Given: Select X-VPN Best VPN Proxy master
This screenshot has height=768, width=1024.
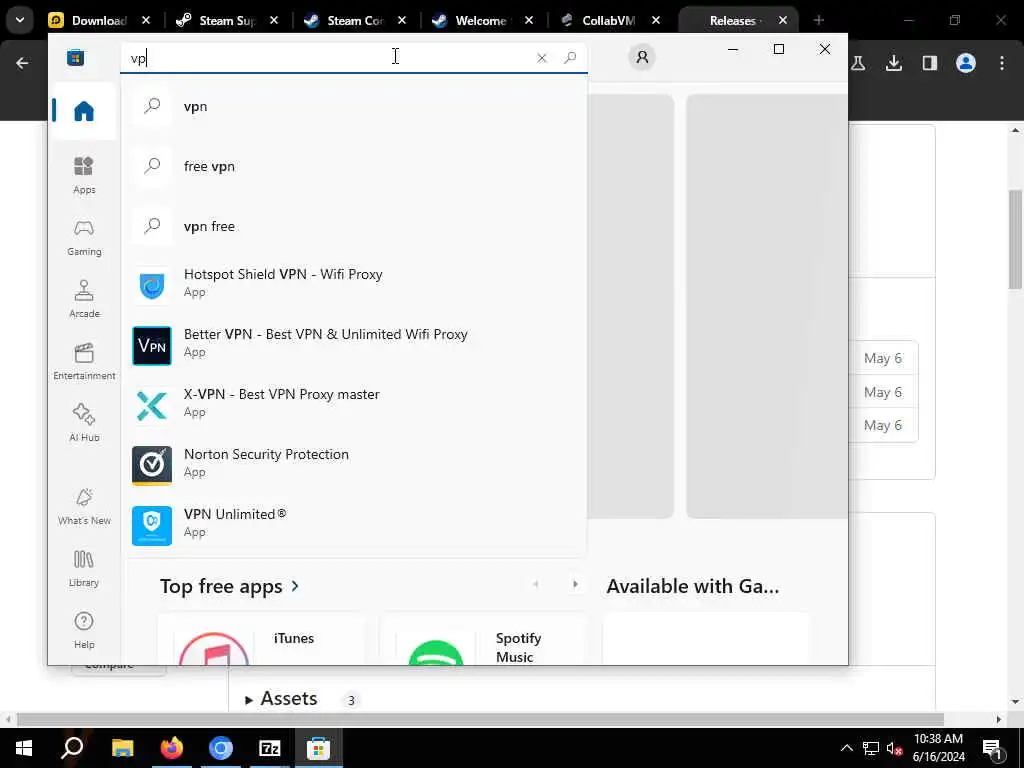Looking at the screenshot, I should 354,404.
